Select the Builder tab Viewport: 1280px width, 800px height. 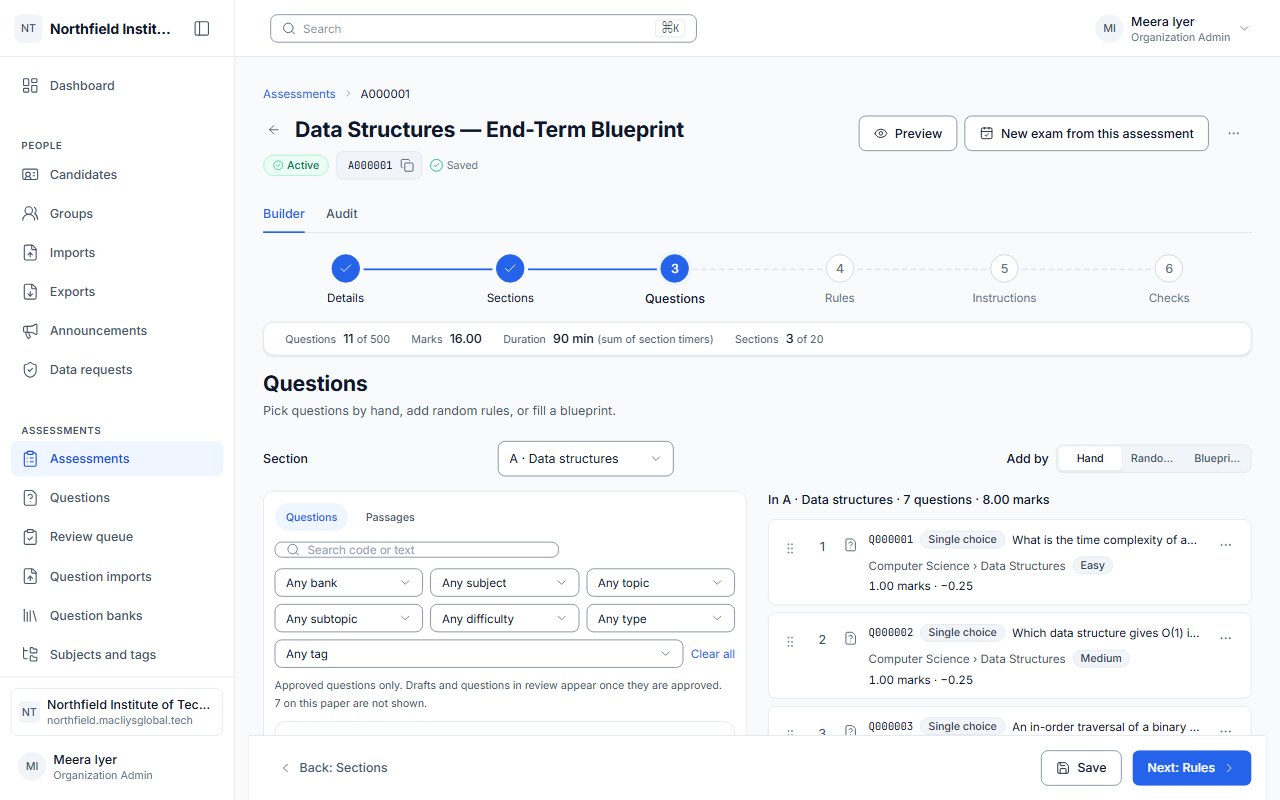(284, 214)
